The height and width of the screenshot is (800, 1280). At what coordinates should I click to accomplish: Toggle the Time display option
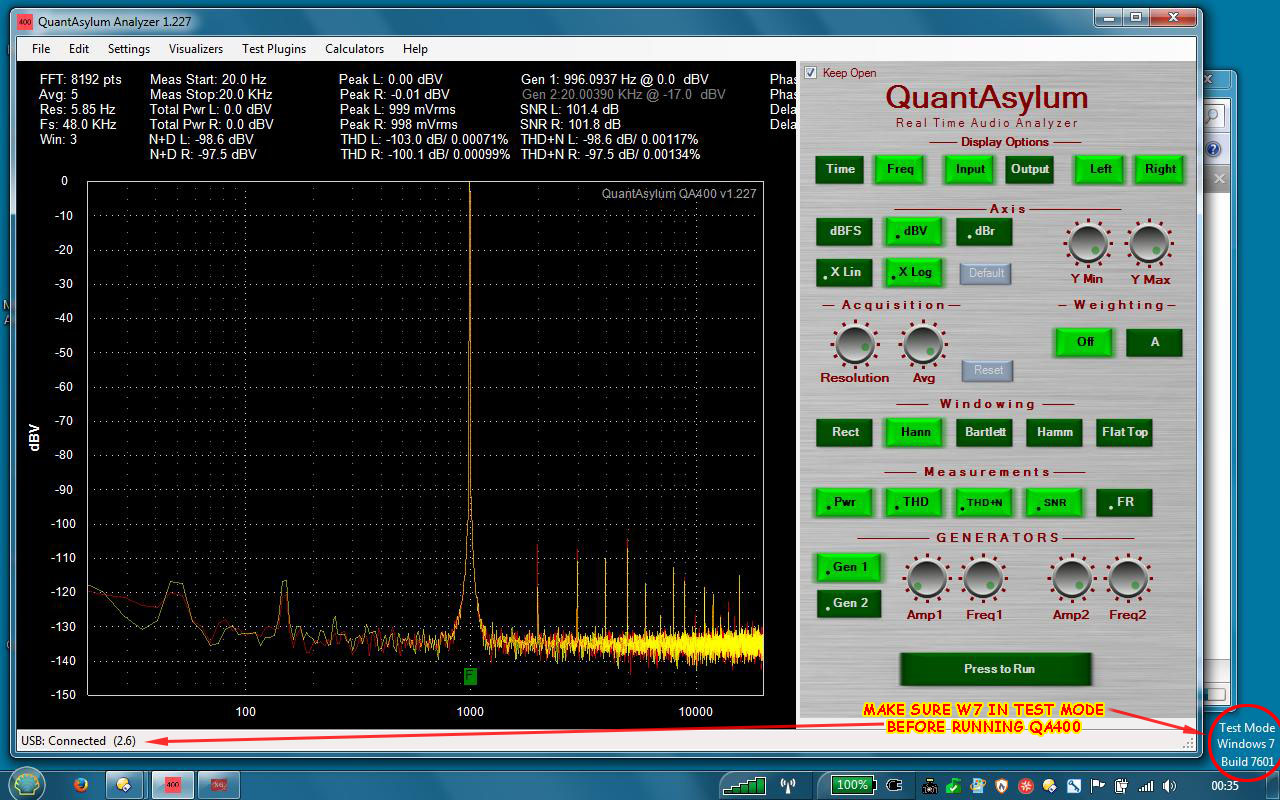click(x=840, y=169)
